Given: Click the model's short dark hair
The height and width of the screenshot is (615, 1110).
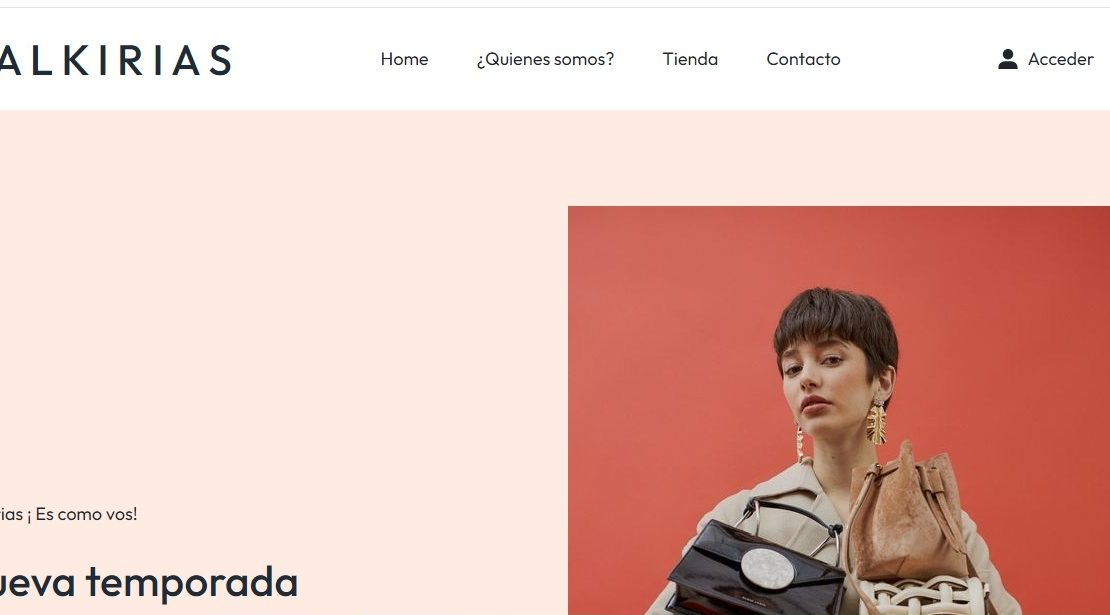Looking at the screenshot, I should [835, 318].
